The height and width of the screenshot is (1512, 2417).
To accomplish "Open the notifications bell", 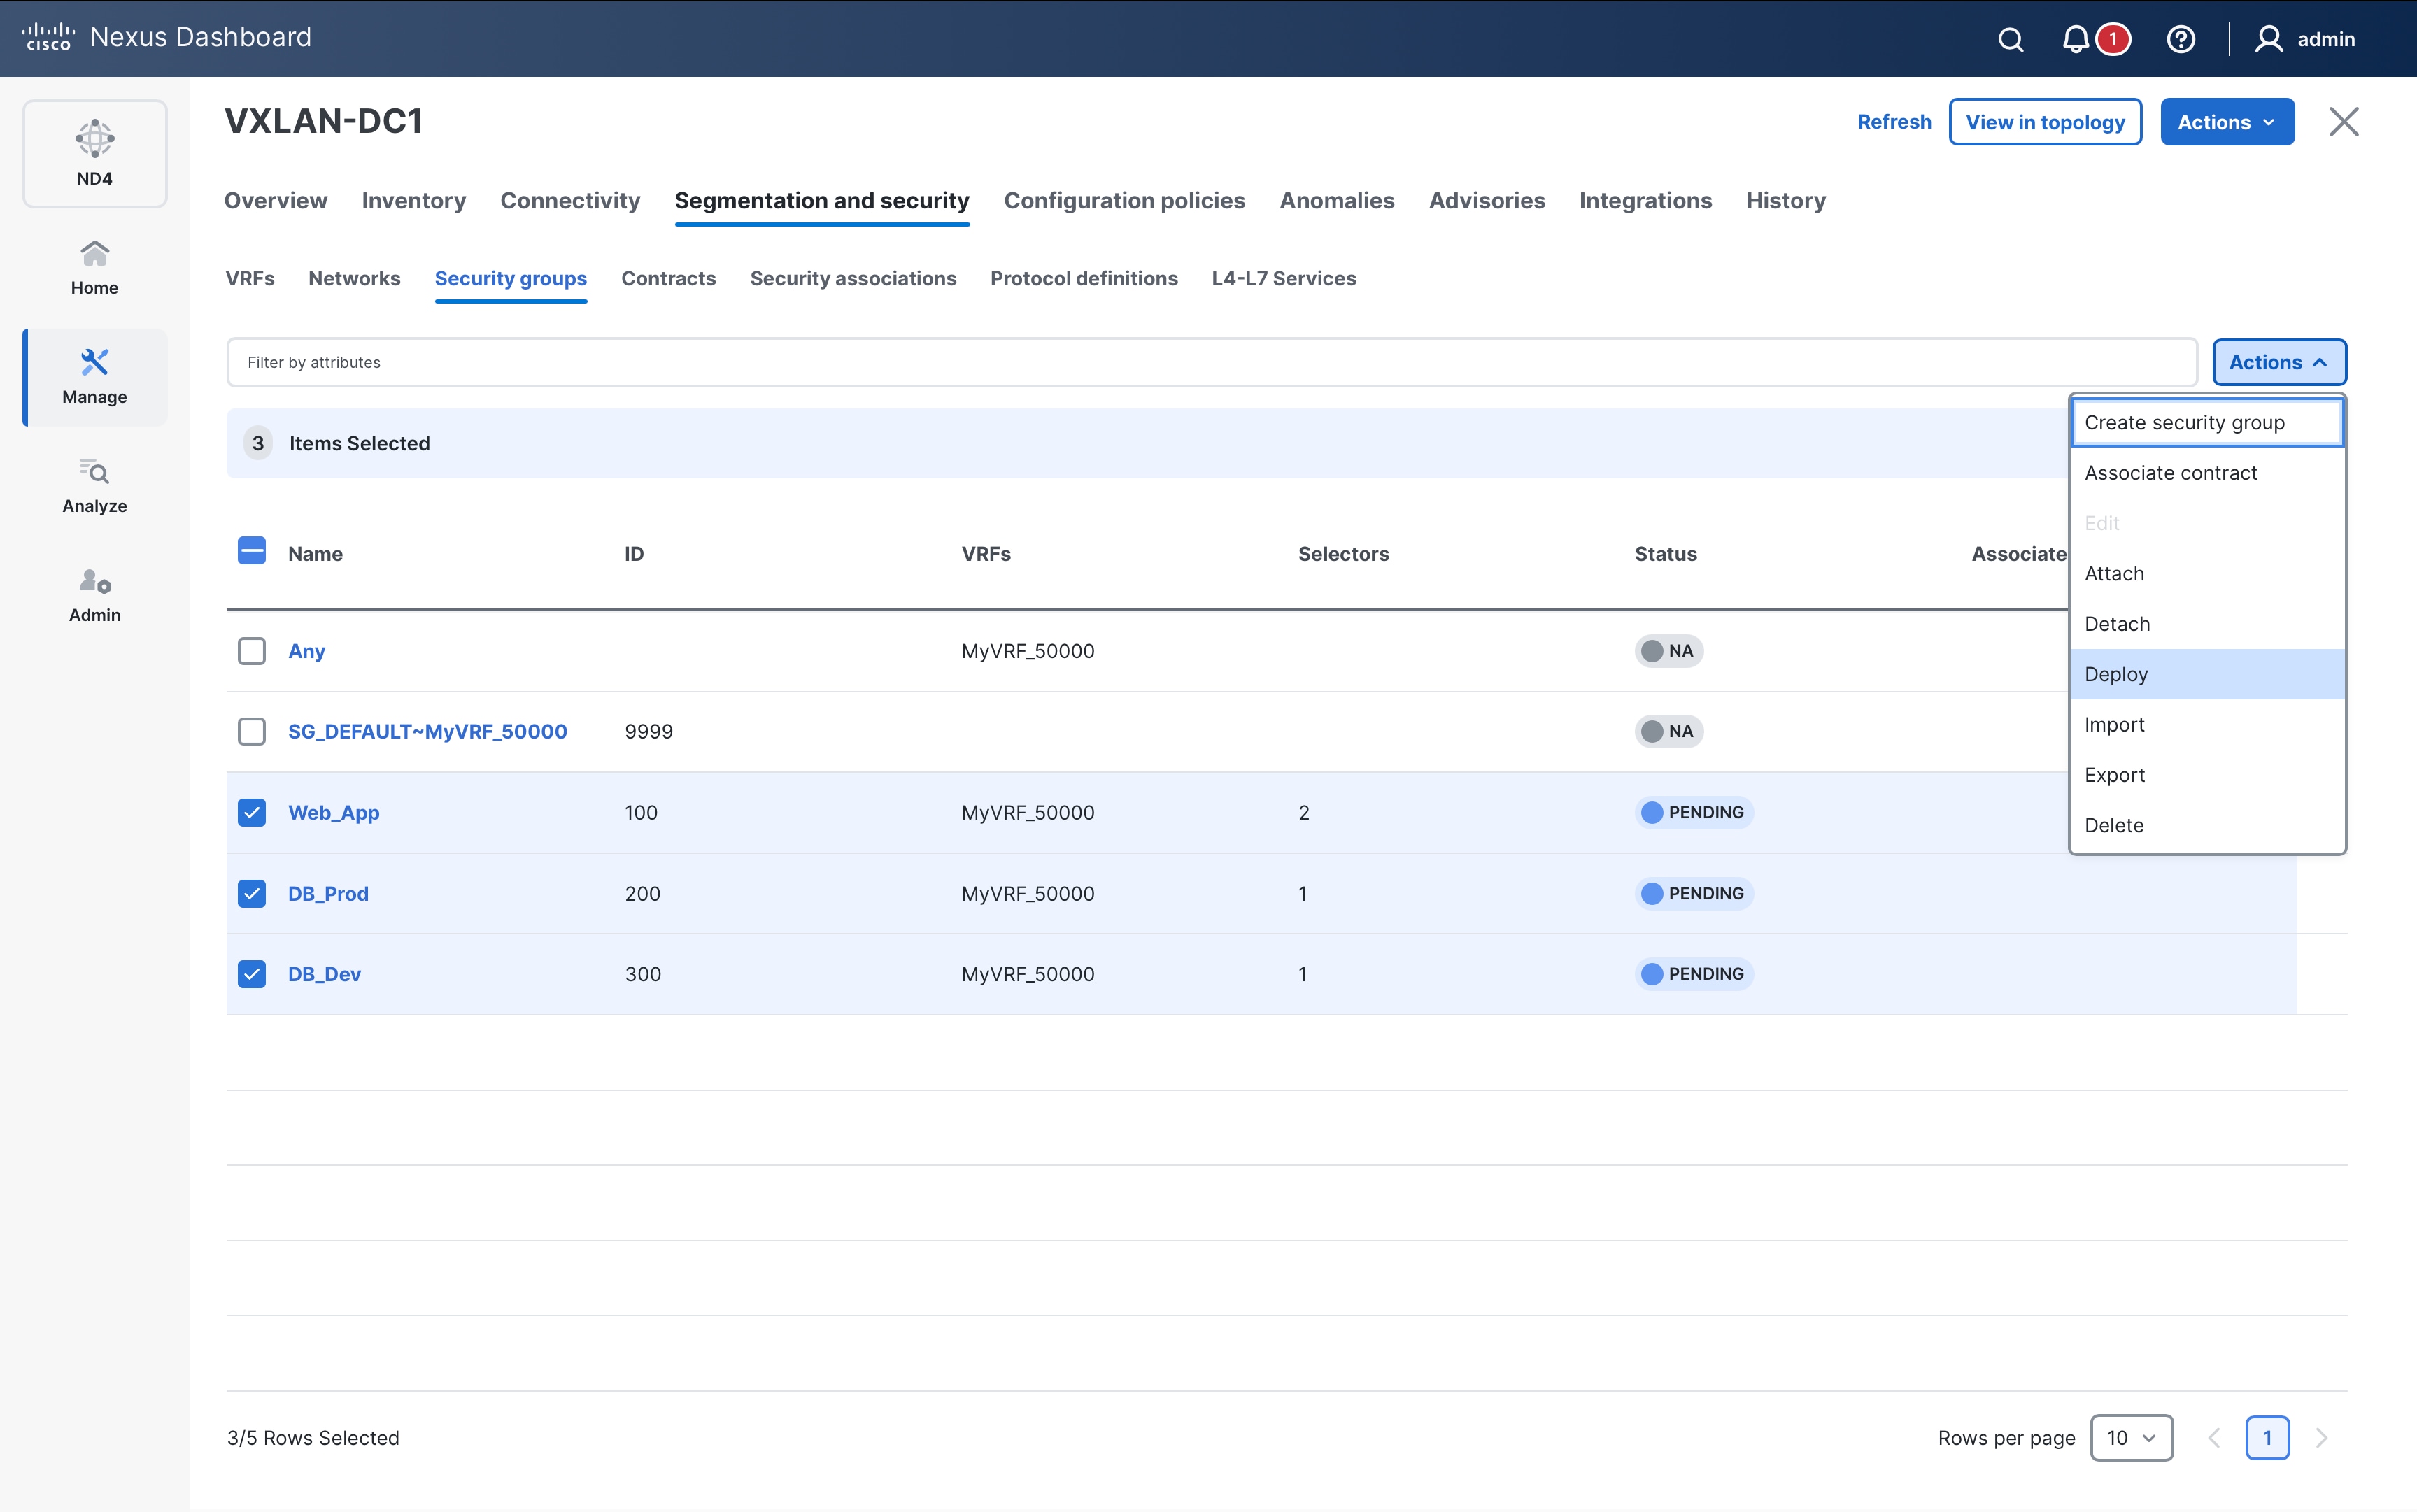I will (x=2076, y=39).
